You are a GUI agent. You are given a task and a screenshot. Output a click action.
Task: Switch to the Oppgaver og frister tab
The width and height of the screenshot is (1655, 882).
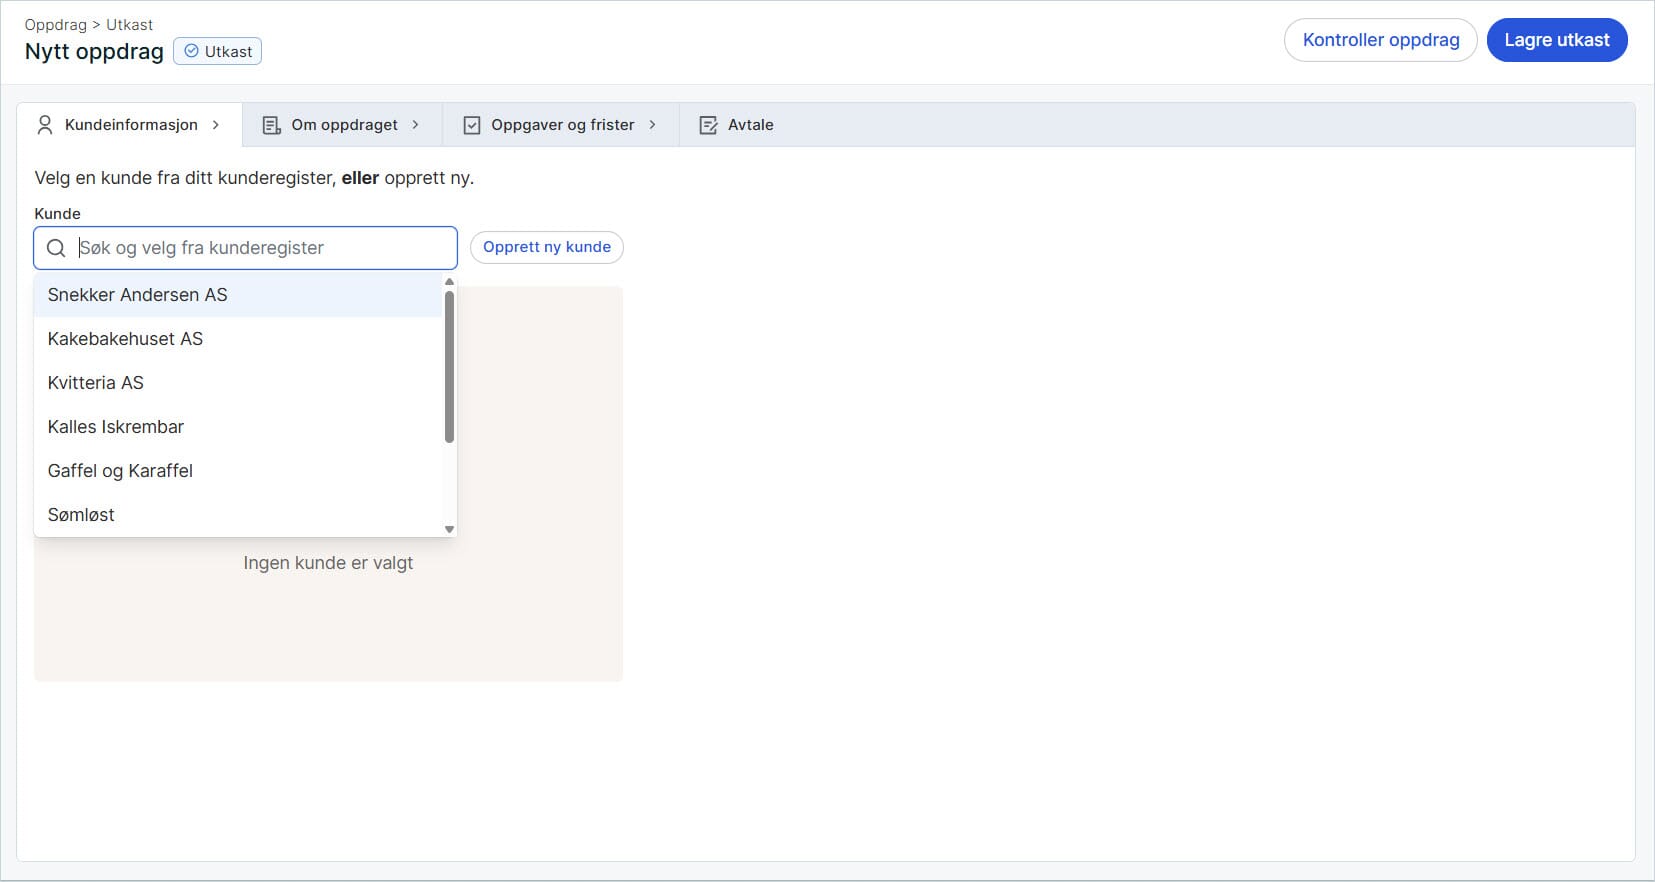(562, 125)
